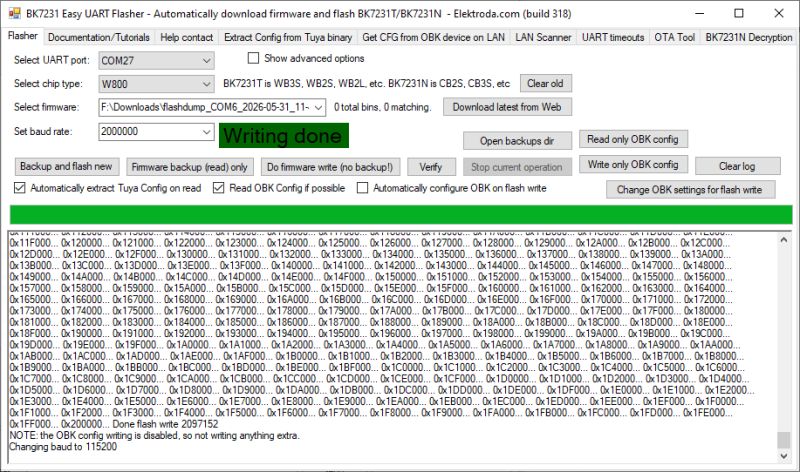Click Download latest from Web

tap(507, 107)
